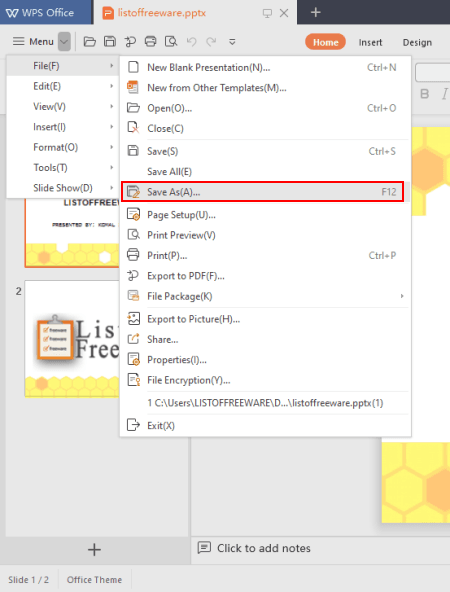The image size is (450, 592).
Task: Select Exit(X) to quit
Action: pyautogui.click(x=265, y=426)
